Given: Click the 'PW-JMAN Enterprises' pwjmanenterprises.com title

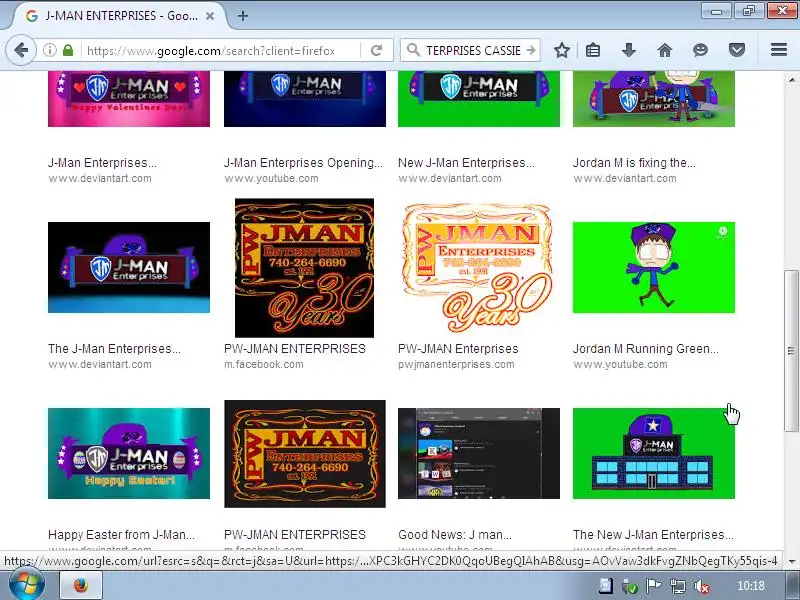Looking at the screenshot, I should (458, 348).
